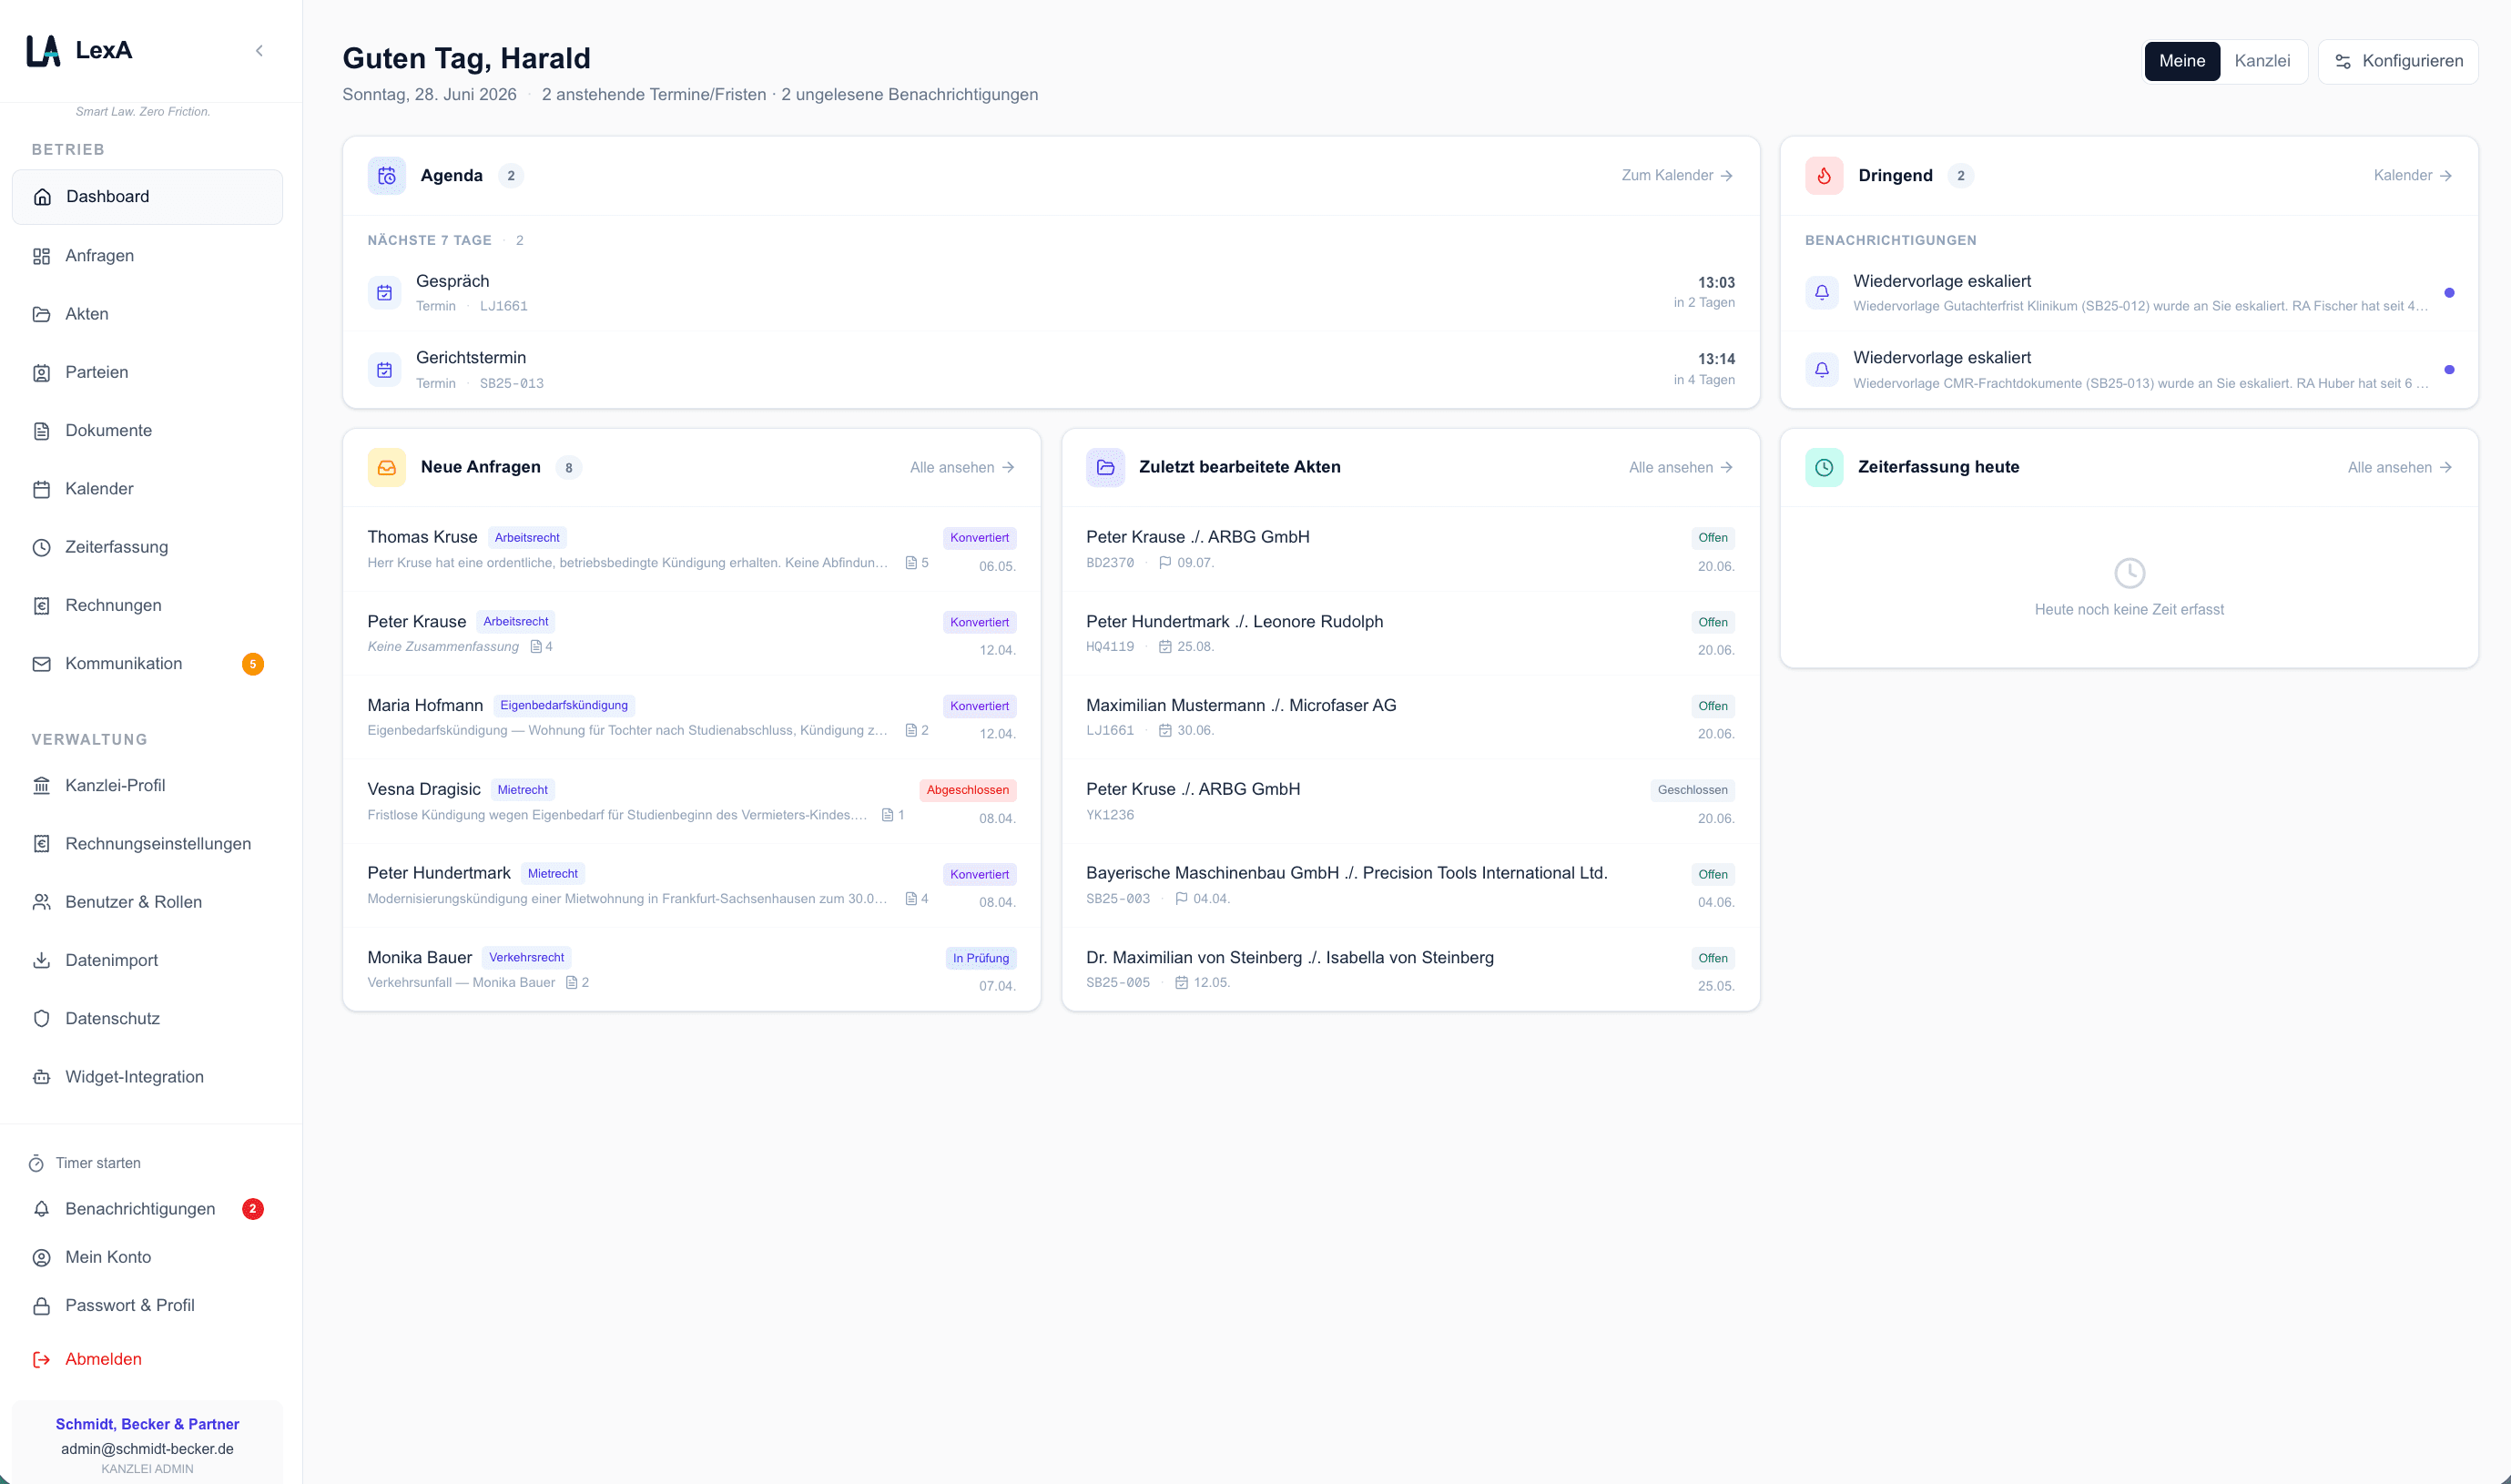Open the Dokumente menu item
Screen dimensions: 2511x1484
(147, 431)
